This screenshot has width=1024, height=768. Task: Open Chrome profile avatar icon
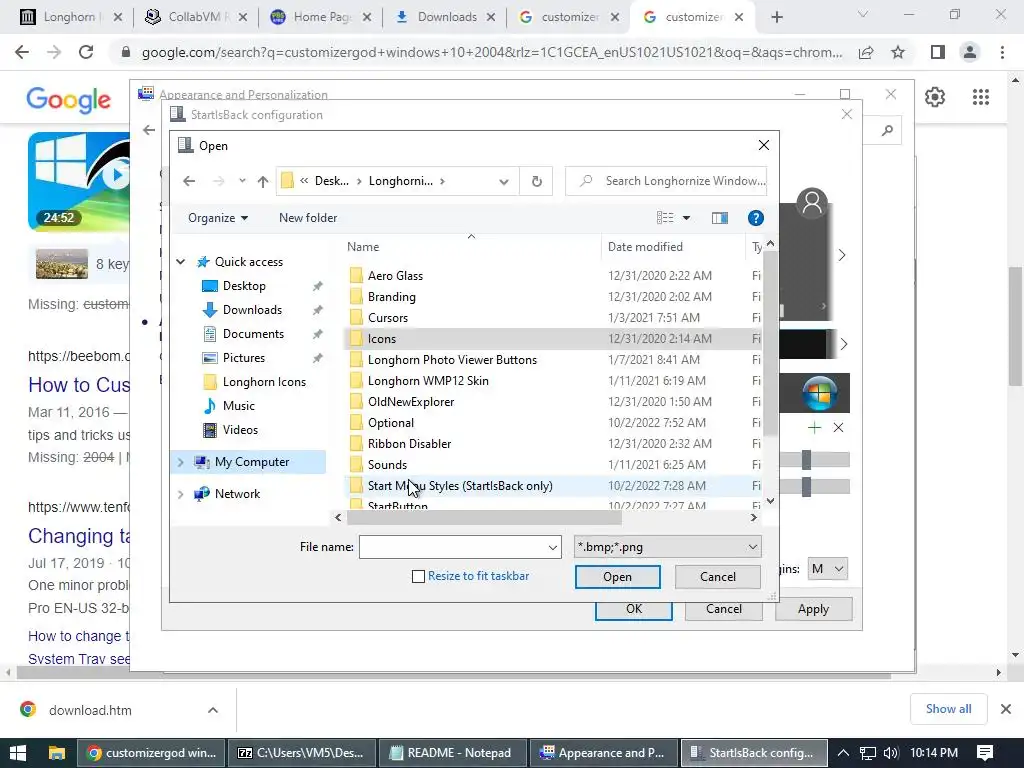[970, 52]
